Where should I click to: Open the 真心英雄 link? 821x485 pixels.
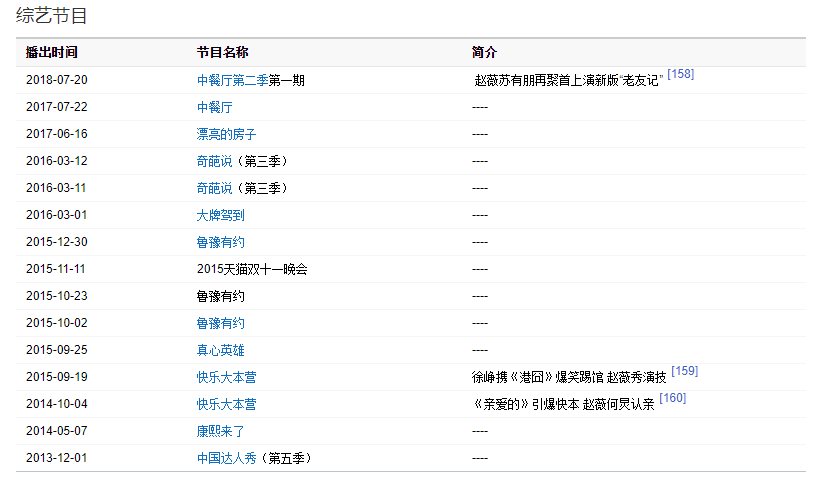pos(220,350)
